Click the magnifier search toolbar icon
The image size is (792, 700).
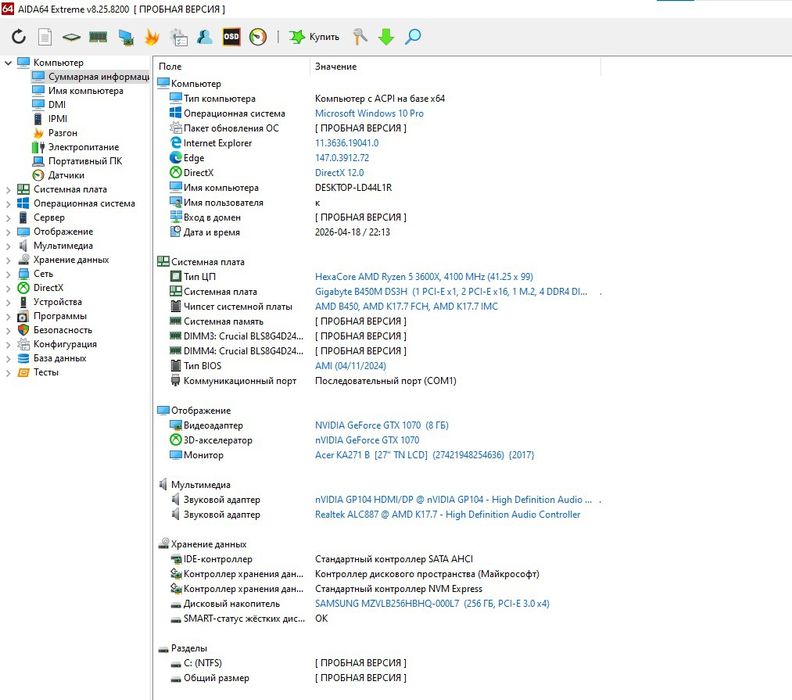tap(413, 36)
